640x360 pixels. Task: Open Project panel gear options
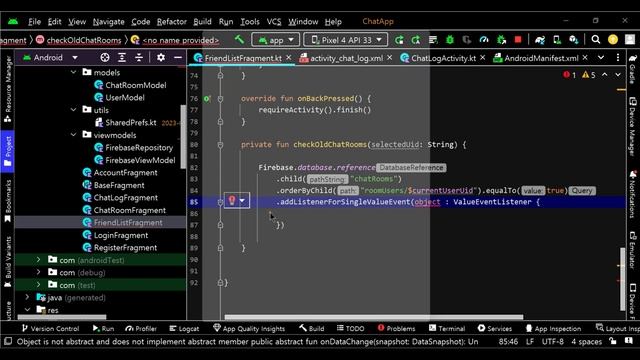161,58
